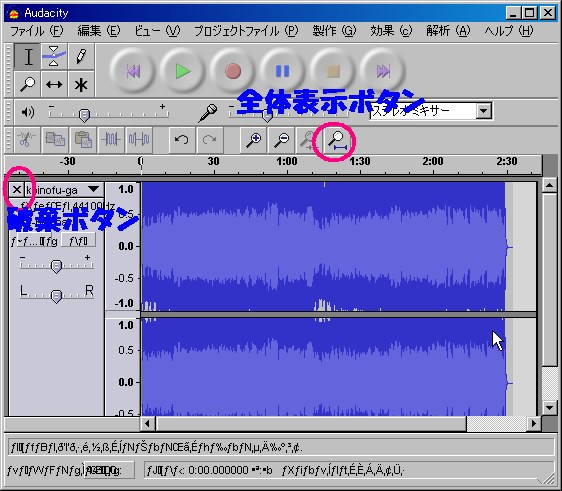Open the 効果 (C) menu

tap(391, 31)
